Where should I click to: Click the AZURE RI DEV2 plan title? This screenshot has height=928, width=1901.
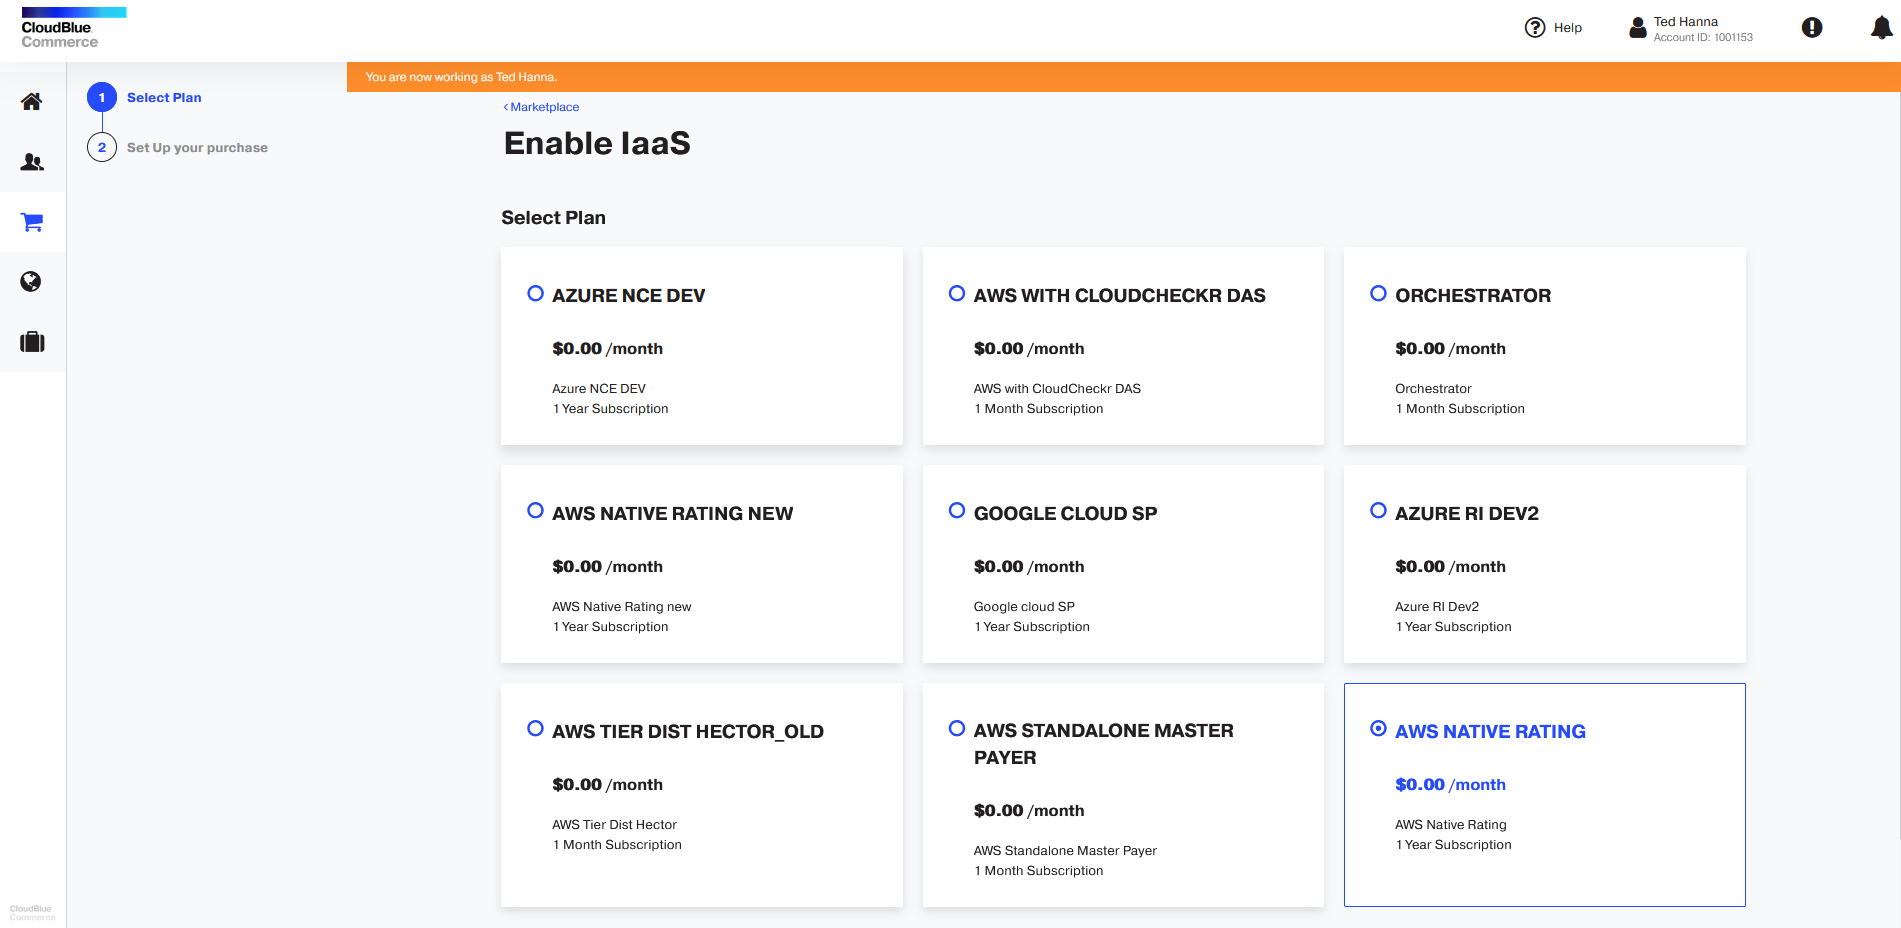click(1467, 514)
